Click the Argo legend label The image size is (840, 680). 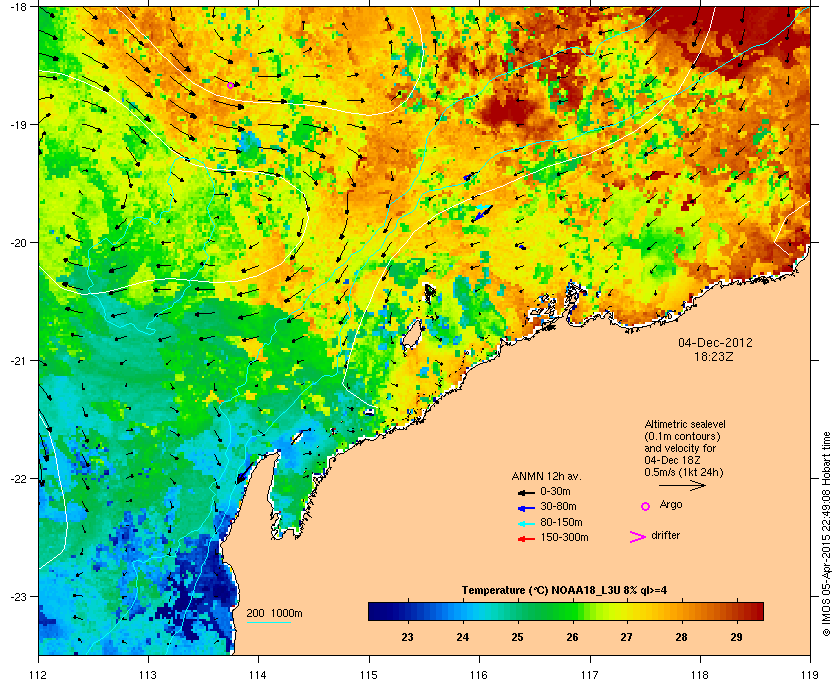(671, 505)
